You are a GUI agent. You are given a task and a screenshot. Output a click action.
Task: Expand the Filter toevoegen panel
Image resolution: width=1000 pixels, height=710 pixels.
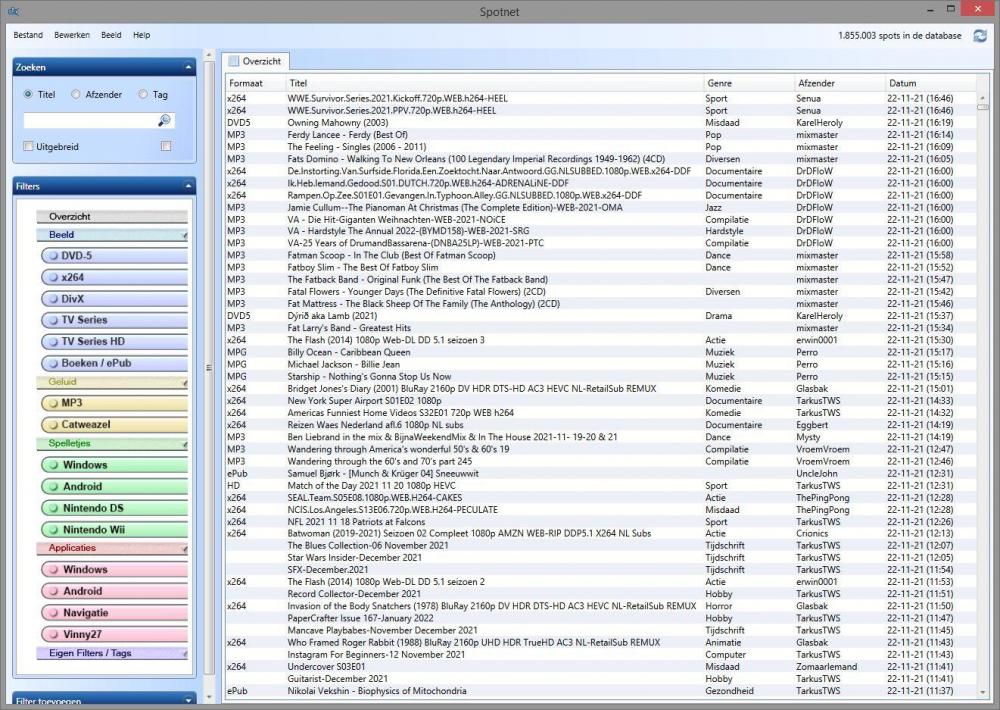coord(188,700)
